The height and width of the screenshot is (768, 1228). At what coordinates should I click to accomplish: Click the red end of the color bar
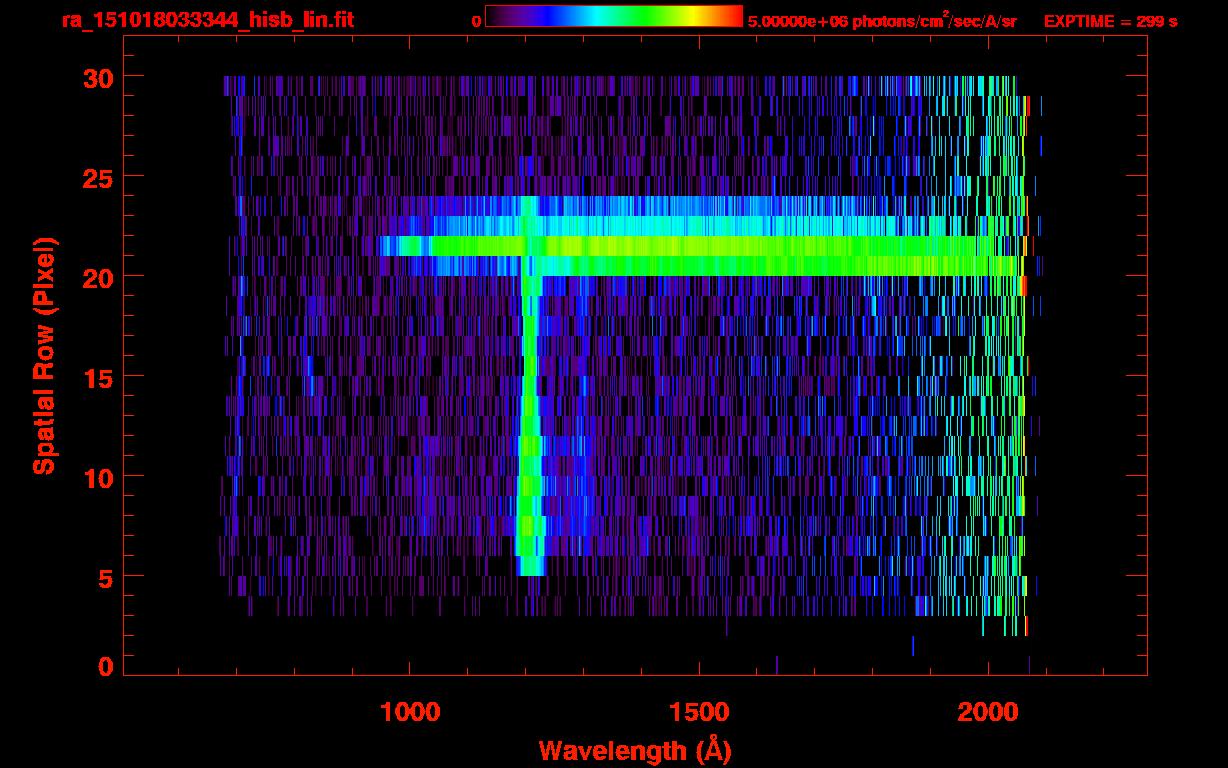click(x=730, y=17)
